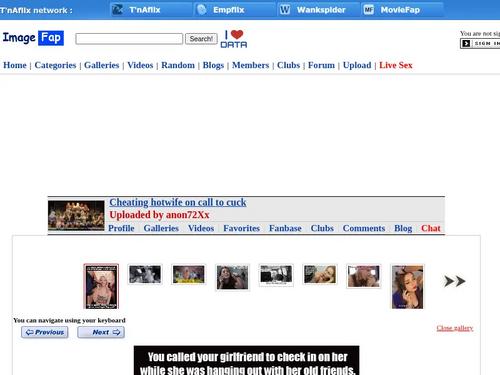The width and height of the screenshot is (500, 375).
Task: Go to the Previous image
Action: [x=45, y=332]
